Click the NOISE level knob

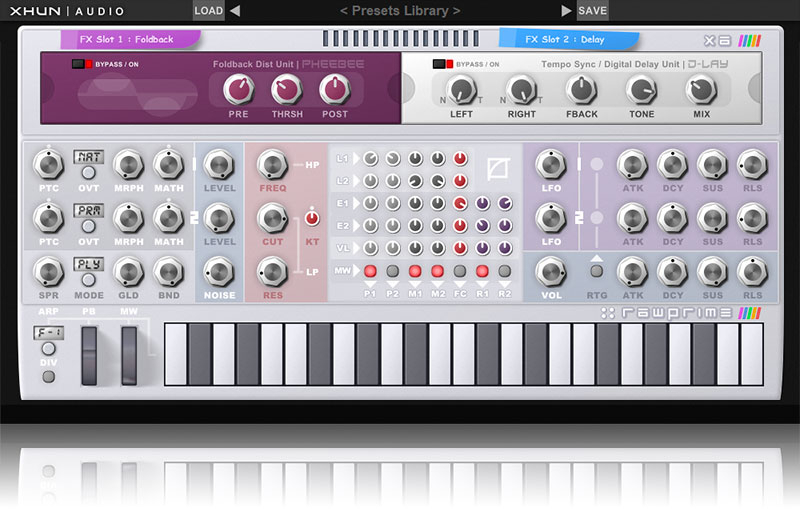219,271
